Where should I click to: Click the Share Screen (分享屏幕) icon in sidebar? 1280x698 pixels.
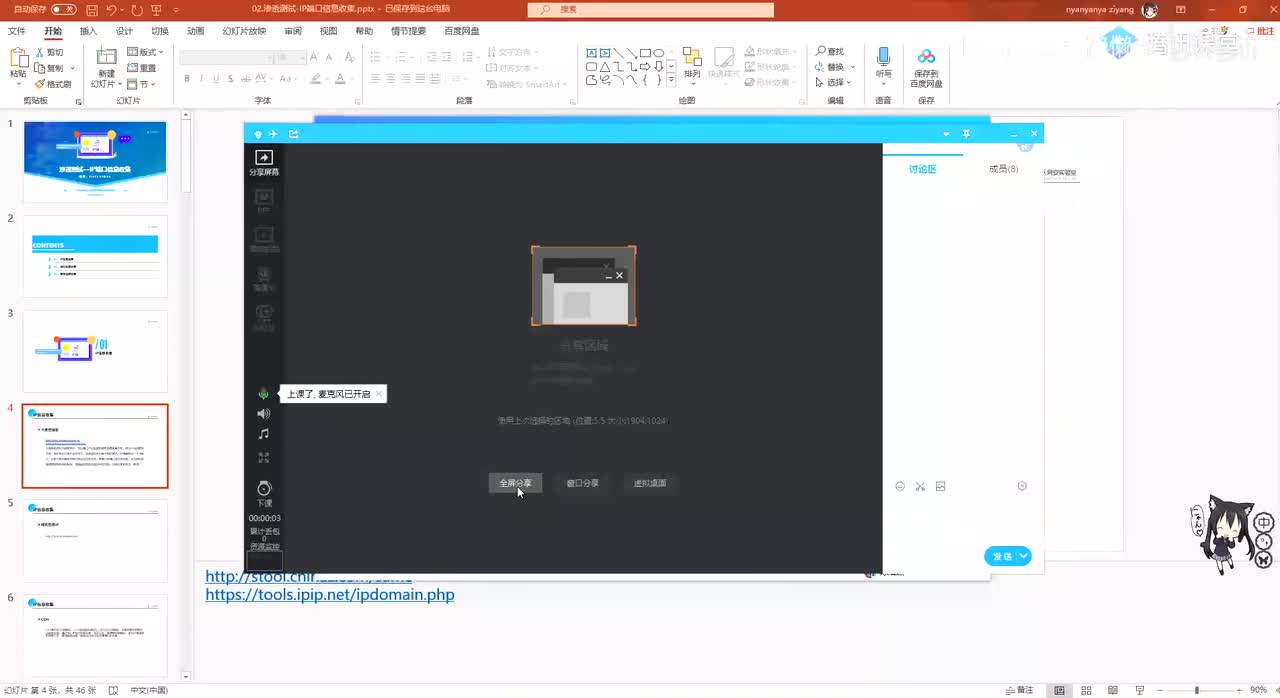click(264, 157)
